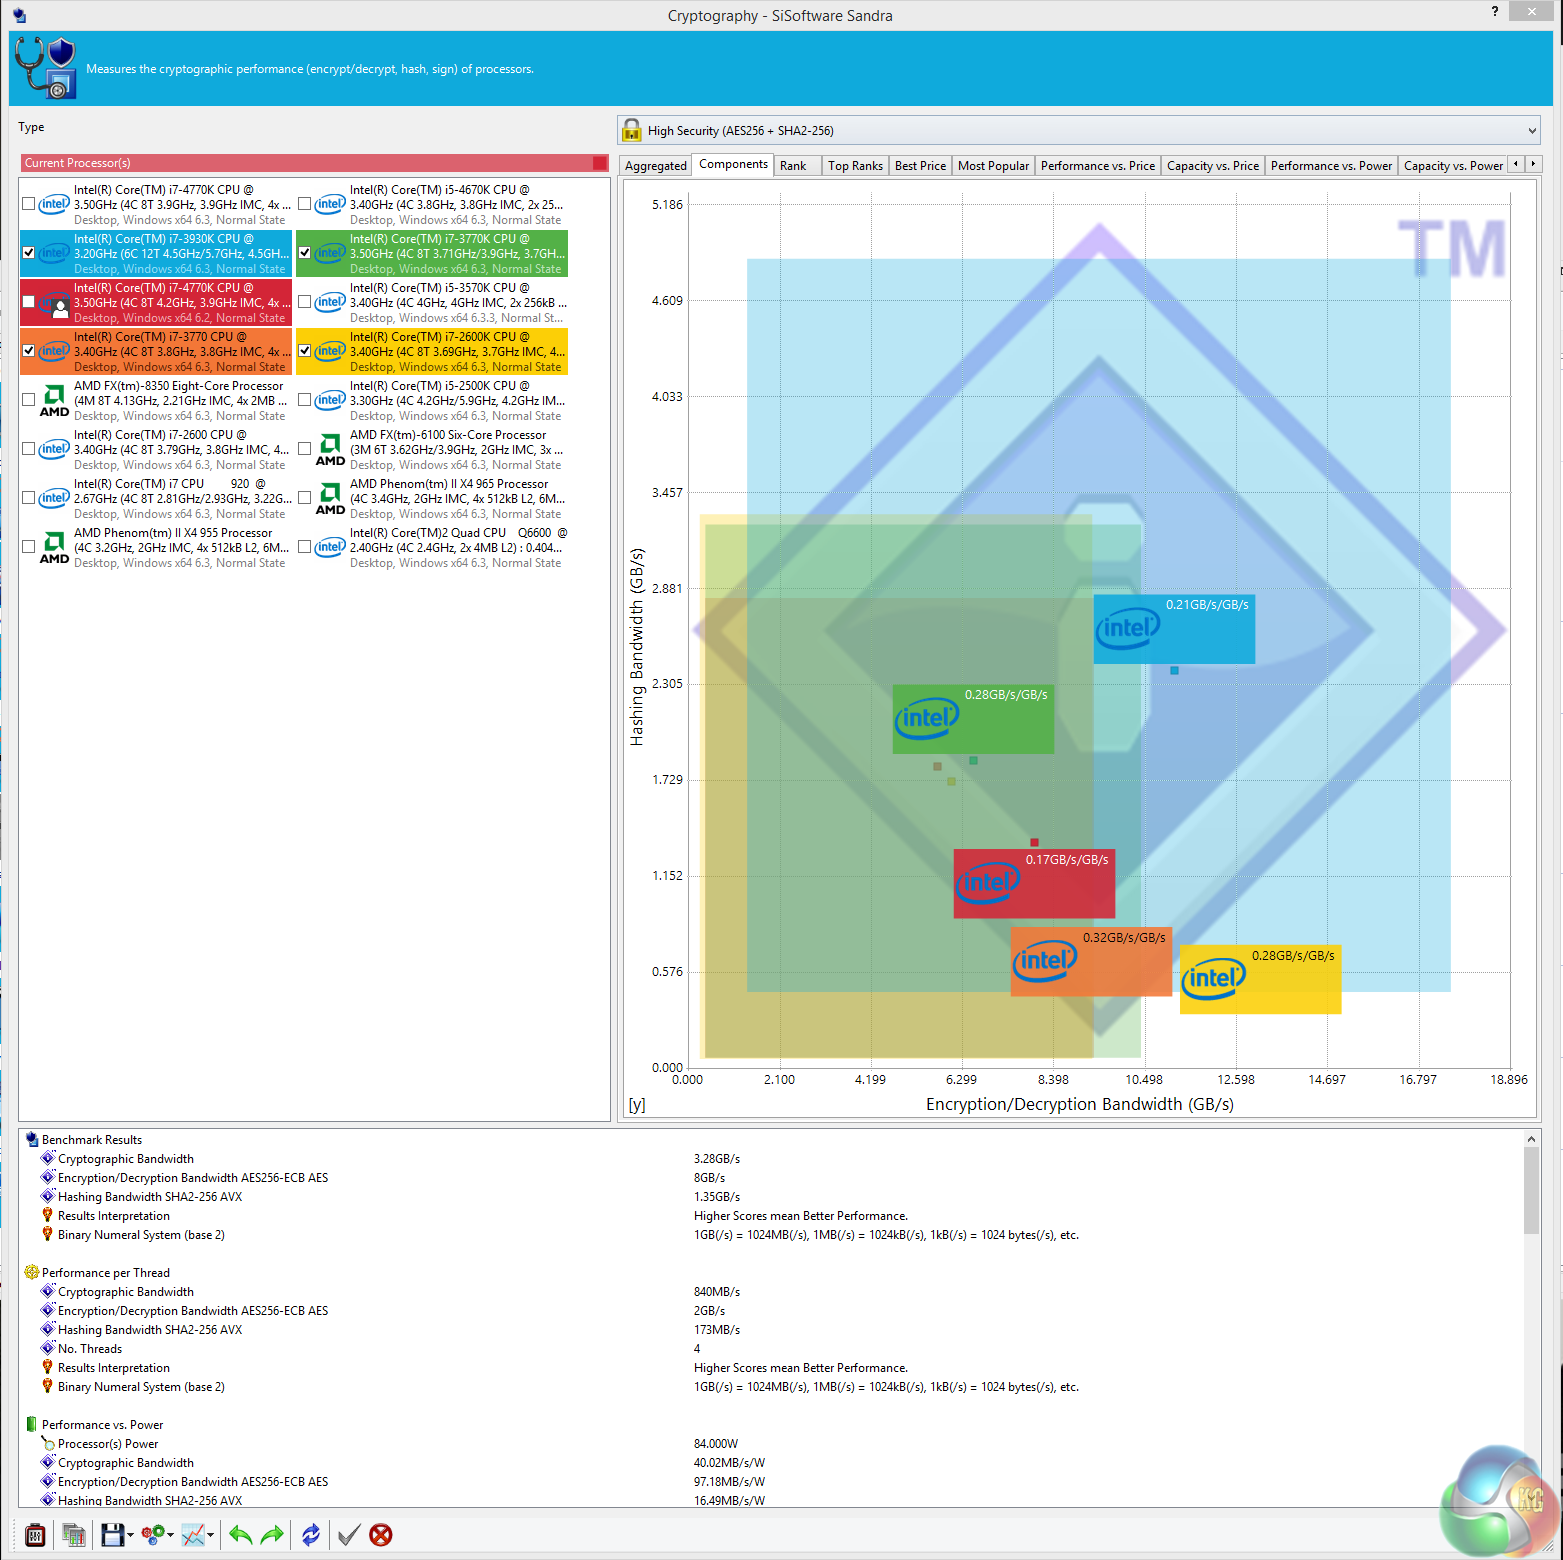
Task: Click the Intel logo beside Core i7 920
Action: (x=54, y=498)
